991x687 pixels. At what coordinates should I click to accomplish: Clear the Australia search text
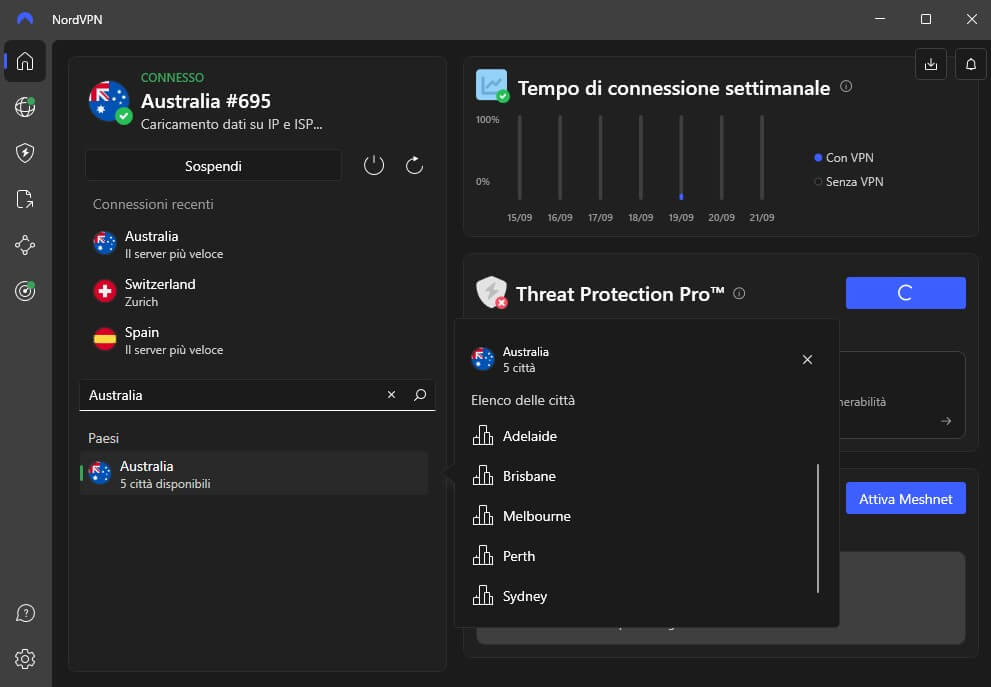391,394
